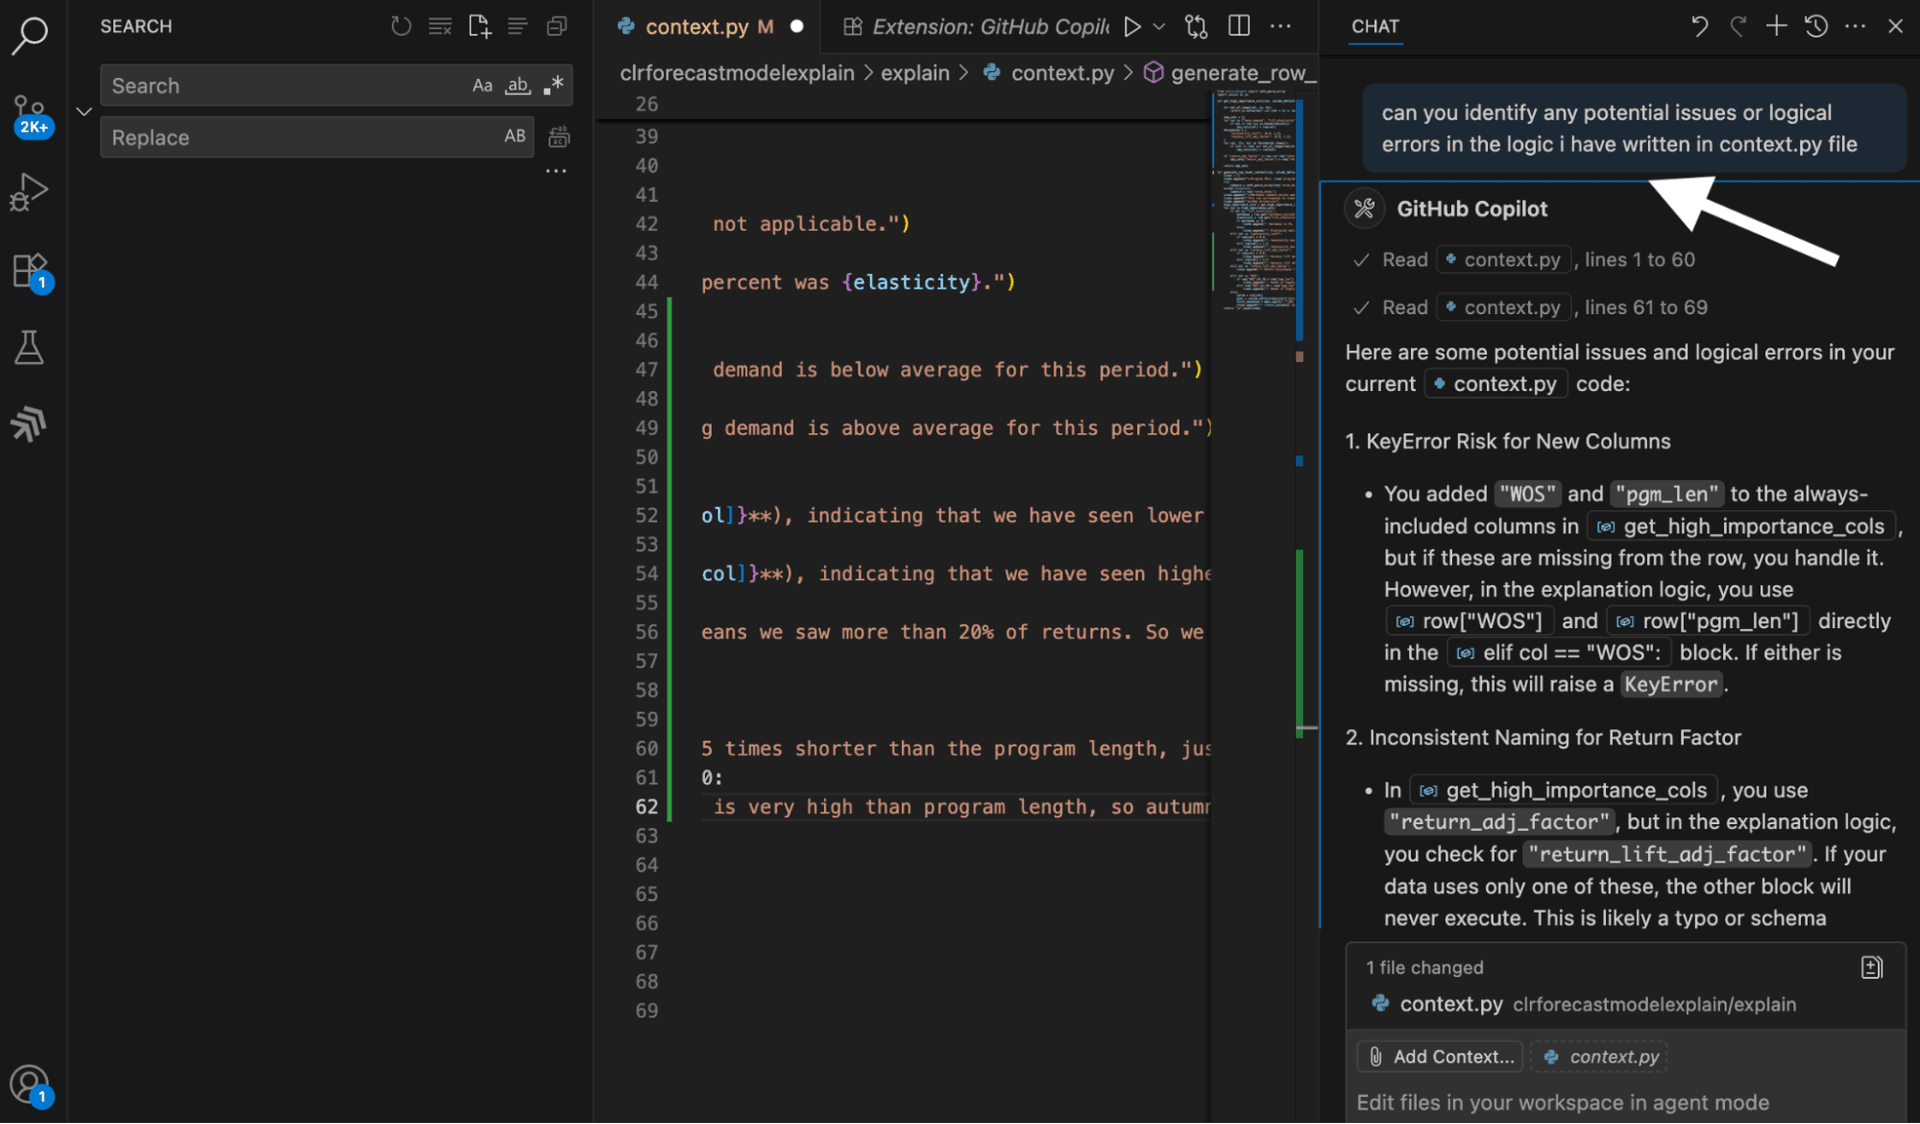The image size is (1920, 1124).
Task: Open the run configuration dropdown
Action: [1158, 27]
